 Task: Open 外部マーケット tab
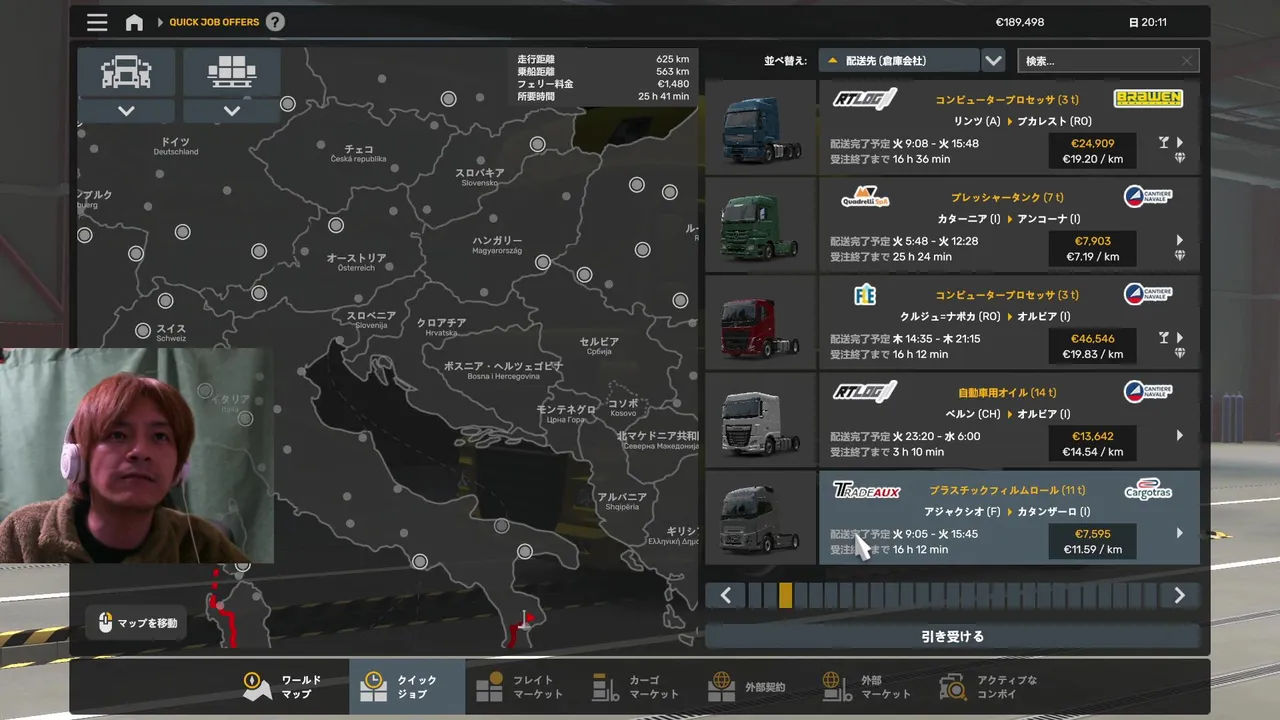pyautogui.click(x=870, y=687)
